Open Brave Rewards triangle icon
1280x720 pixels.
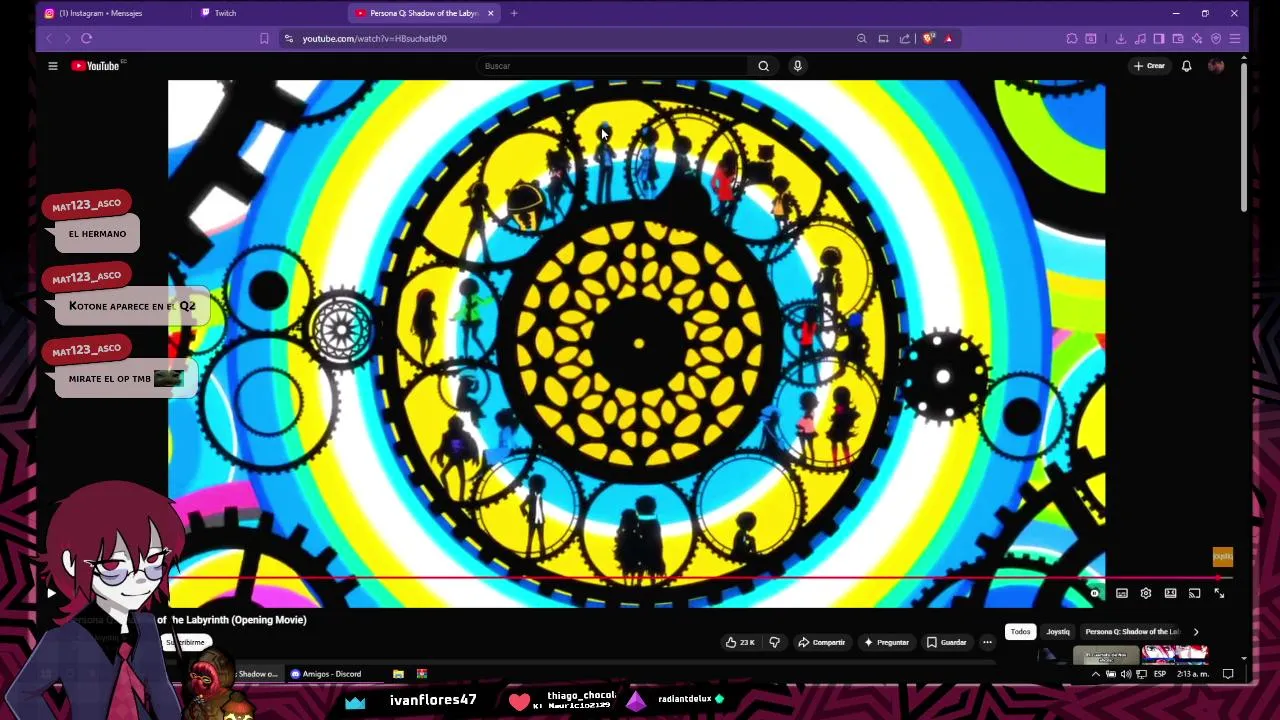[948, 38]
